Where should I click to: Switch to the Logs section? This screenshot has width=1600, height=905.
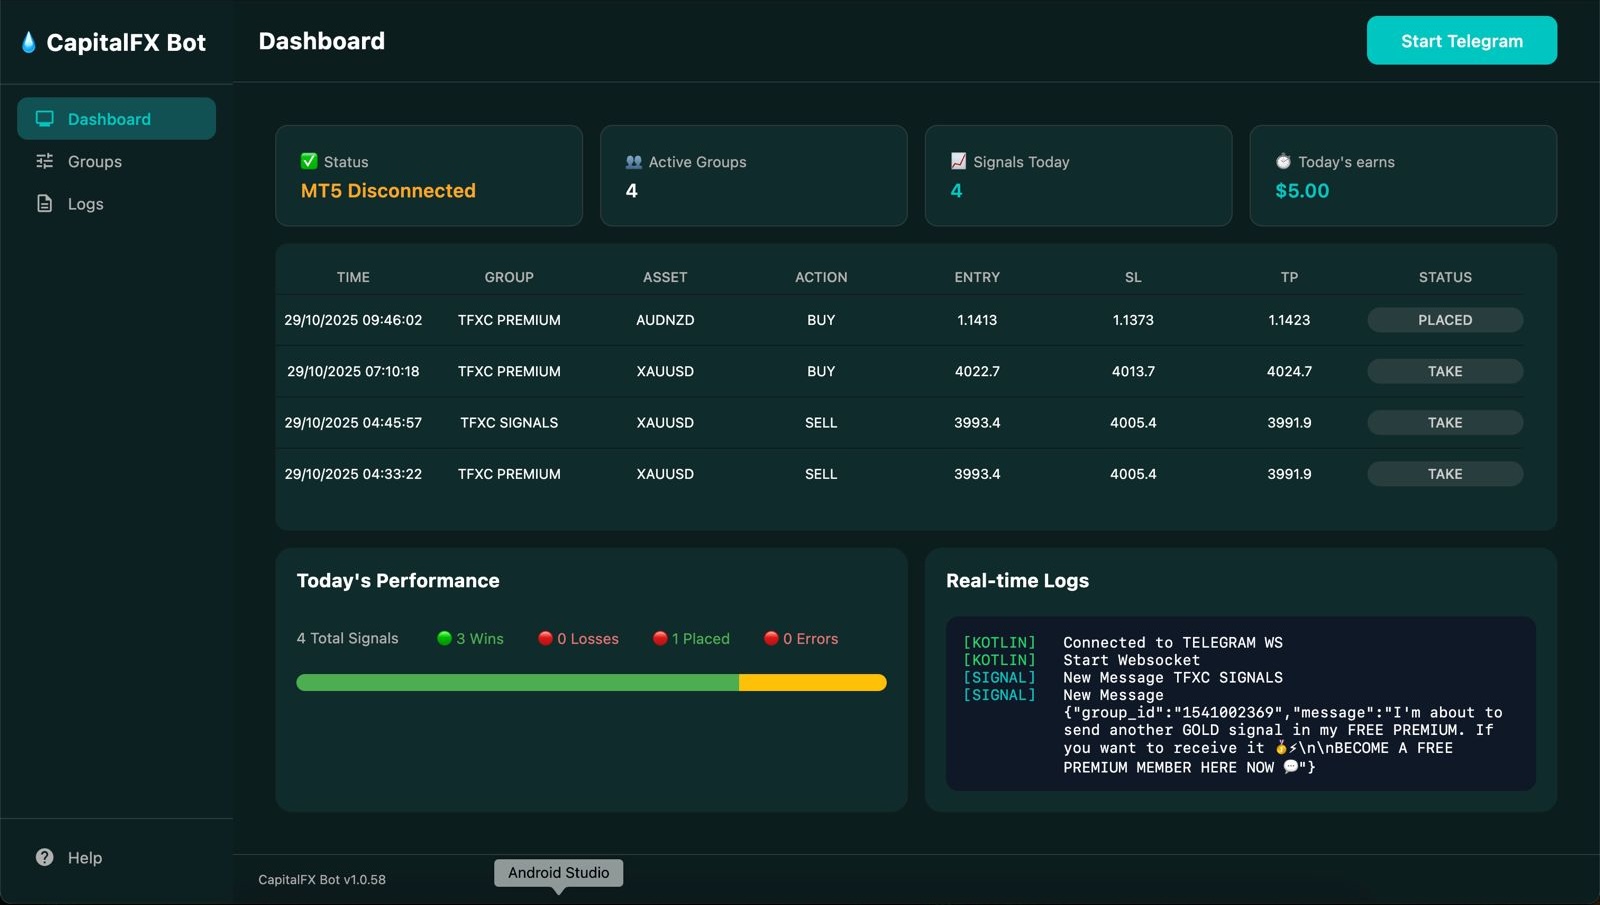(x=85, y=203)
